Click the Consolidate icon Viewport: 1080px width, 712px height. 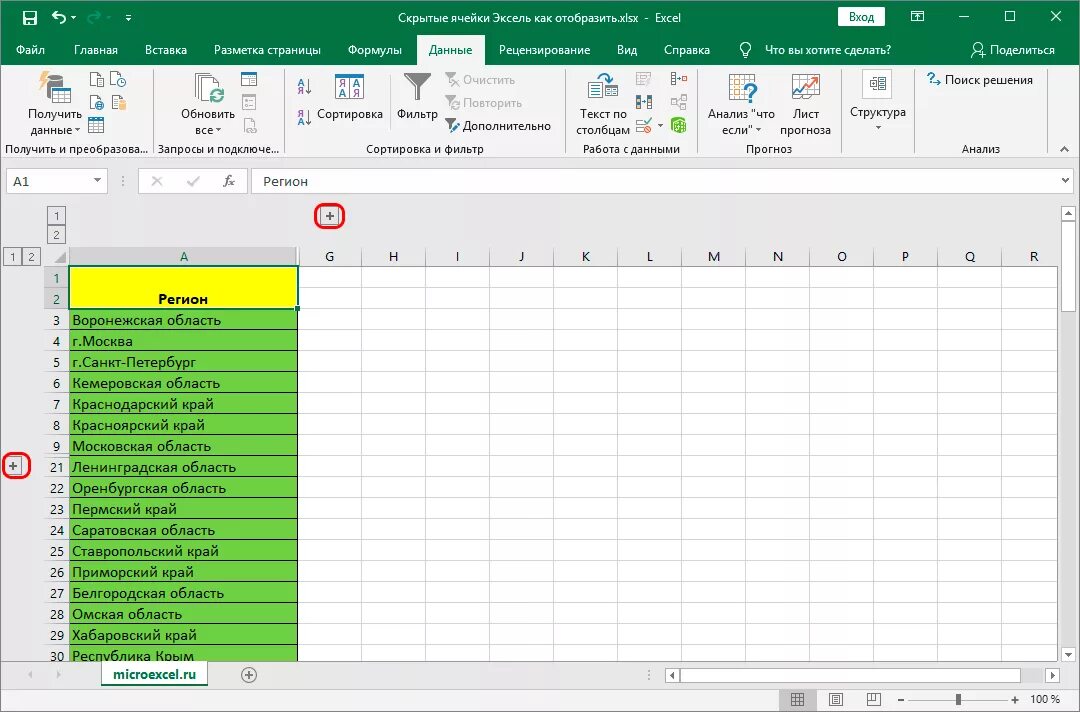pyautogui.click(x=678, y=80)
